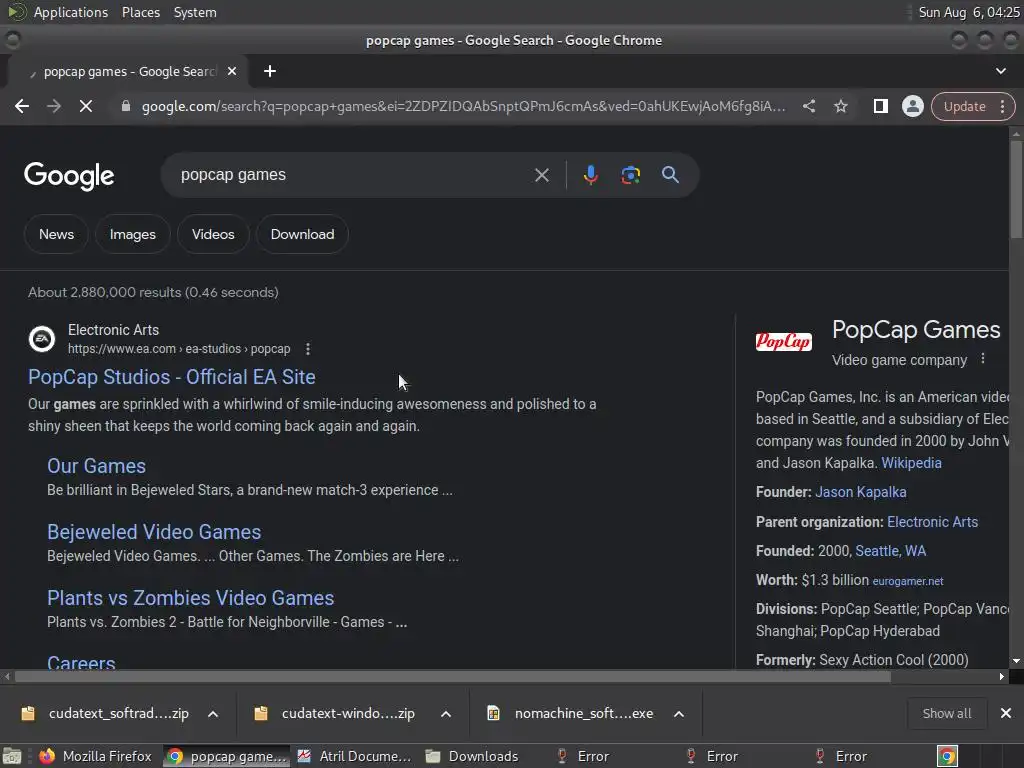Expand options for cudatext_softrad zip
Image resolution: width=1024 pixels, height=768 pixels.
click(x=213, y=714)
